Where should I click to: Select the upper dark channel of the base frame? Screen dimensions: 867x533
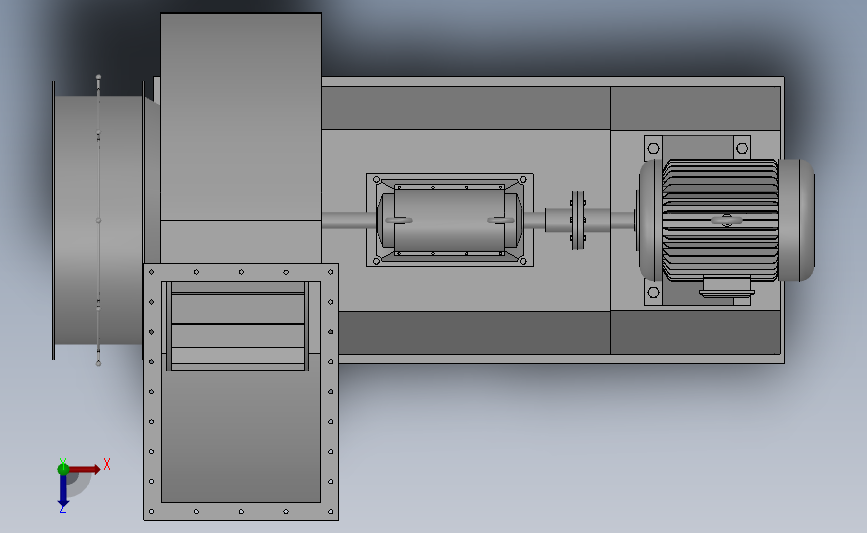click(466, 108)
